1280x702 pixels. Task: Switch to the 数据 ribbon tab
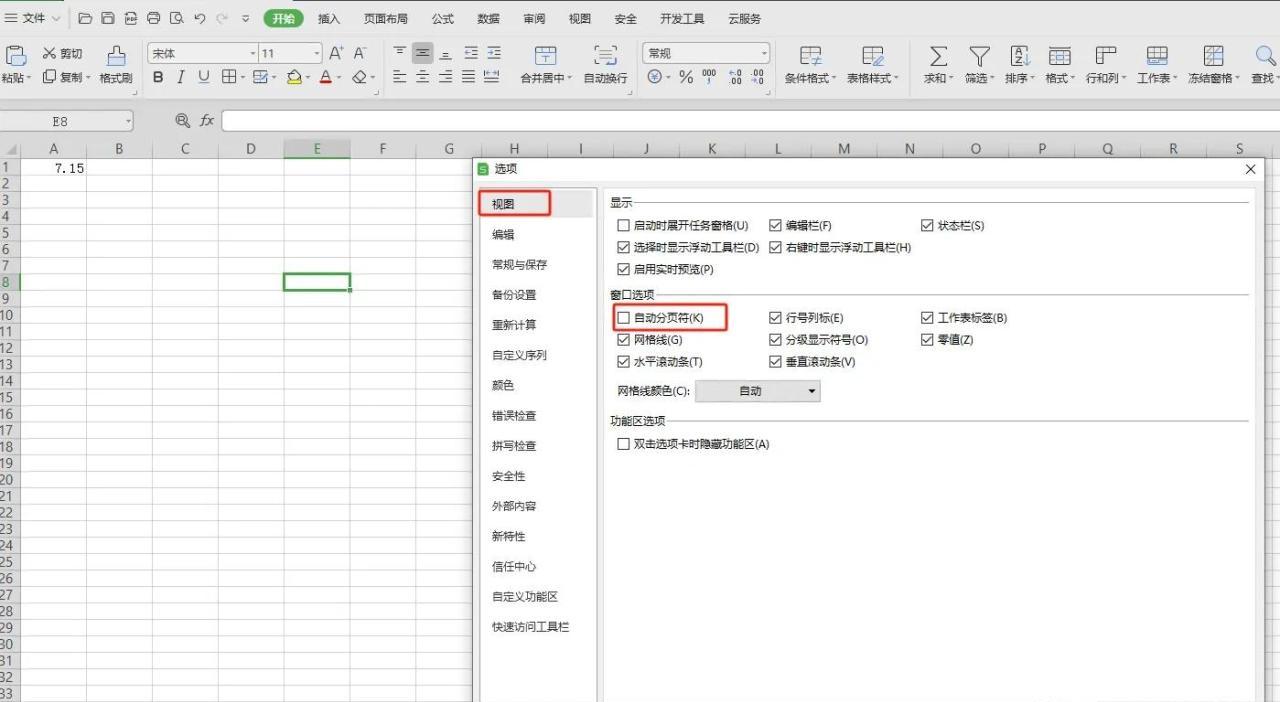pos(488,18)
